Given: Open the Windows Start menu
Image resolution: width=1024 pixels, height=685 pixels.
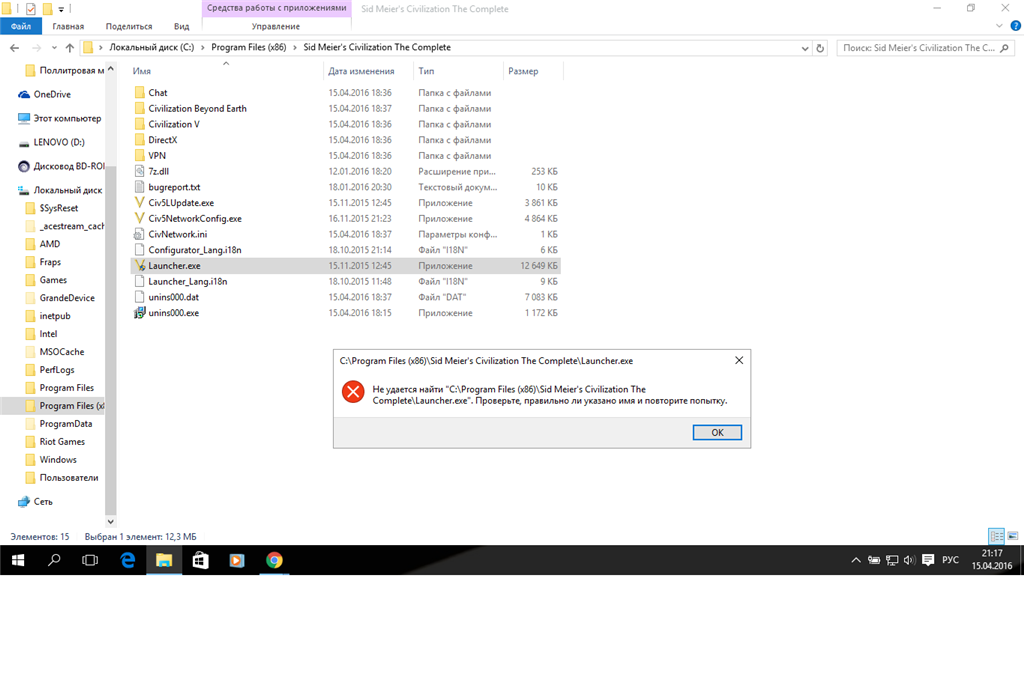Looking at the screenshot, I should (18, 560).
